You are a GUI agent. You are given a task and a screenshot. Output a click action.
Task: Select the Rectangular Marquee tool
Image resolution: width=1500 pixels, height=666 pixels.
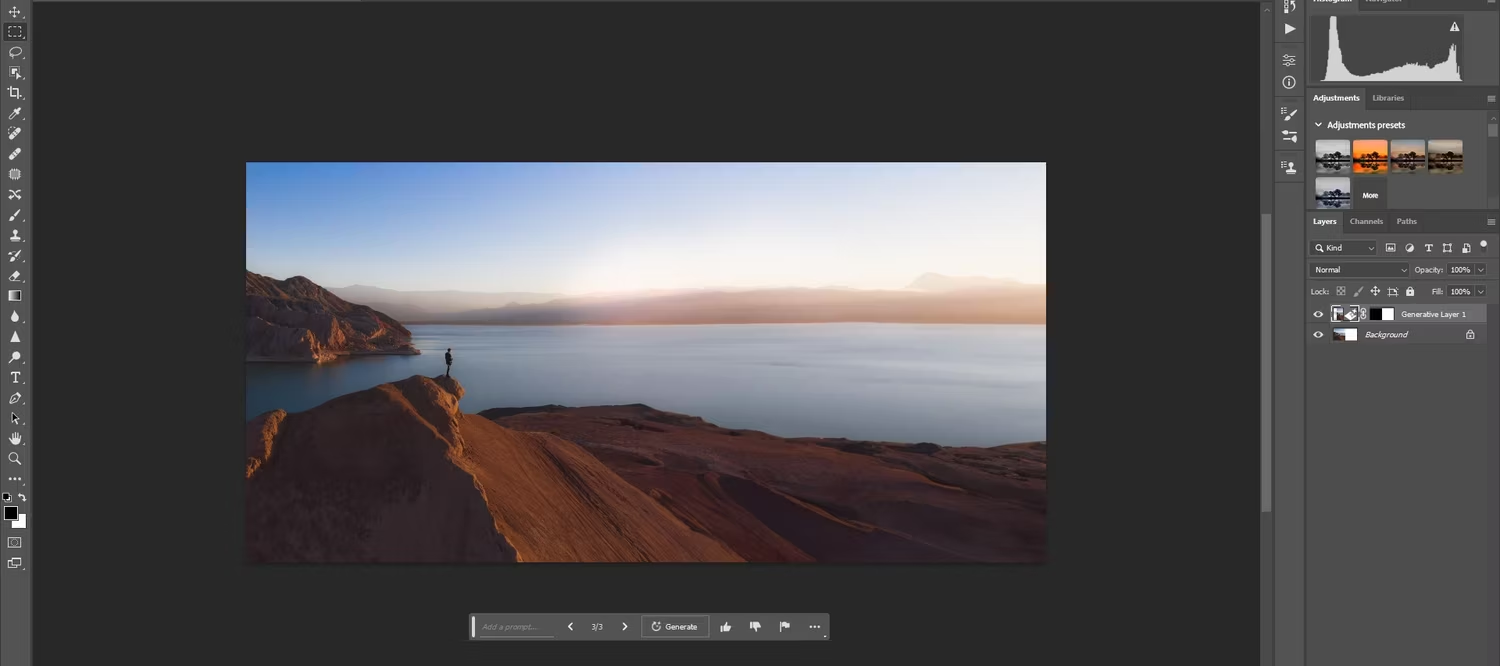click(15, 31)
